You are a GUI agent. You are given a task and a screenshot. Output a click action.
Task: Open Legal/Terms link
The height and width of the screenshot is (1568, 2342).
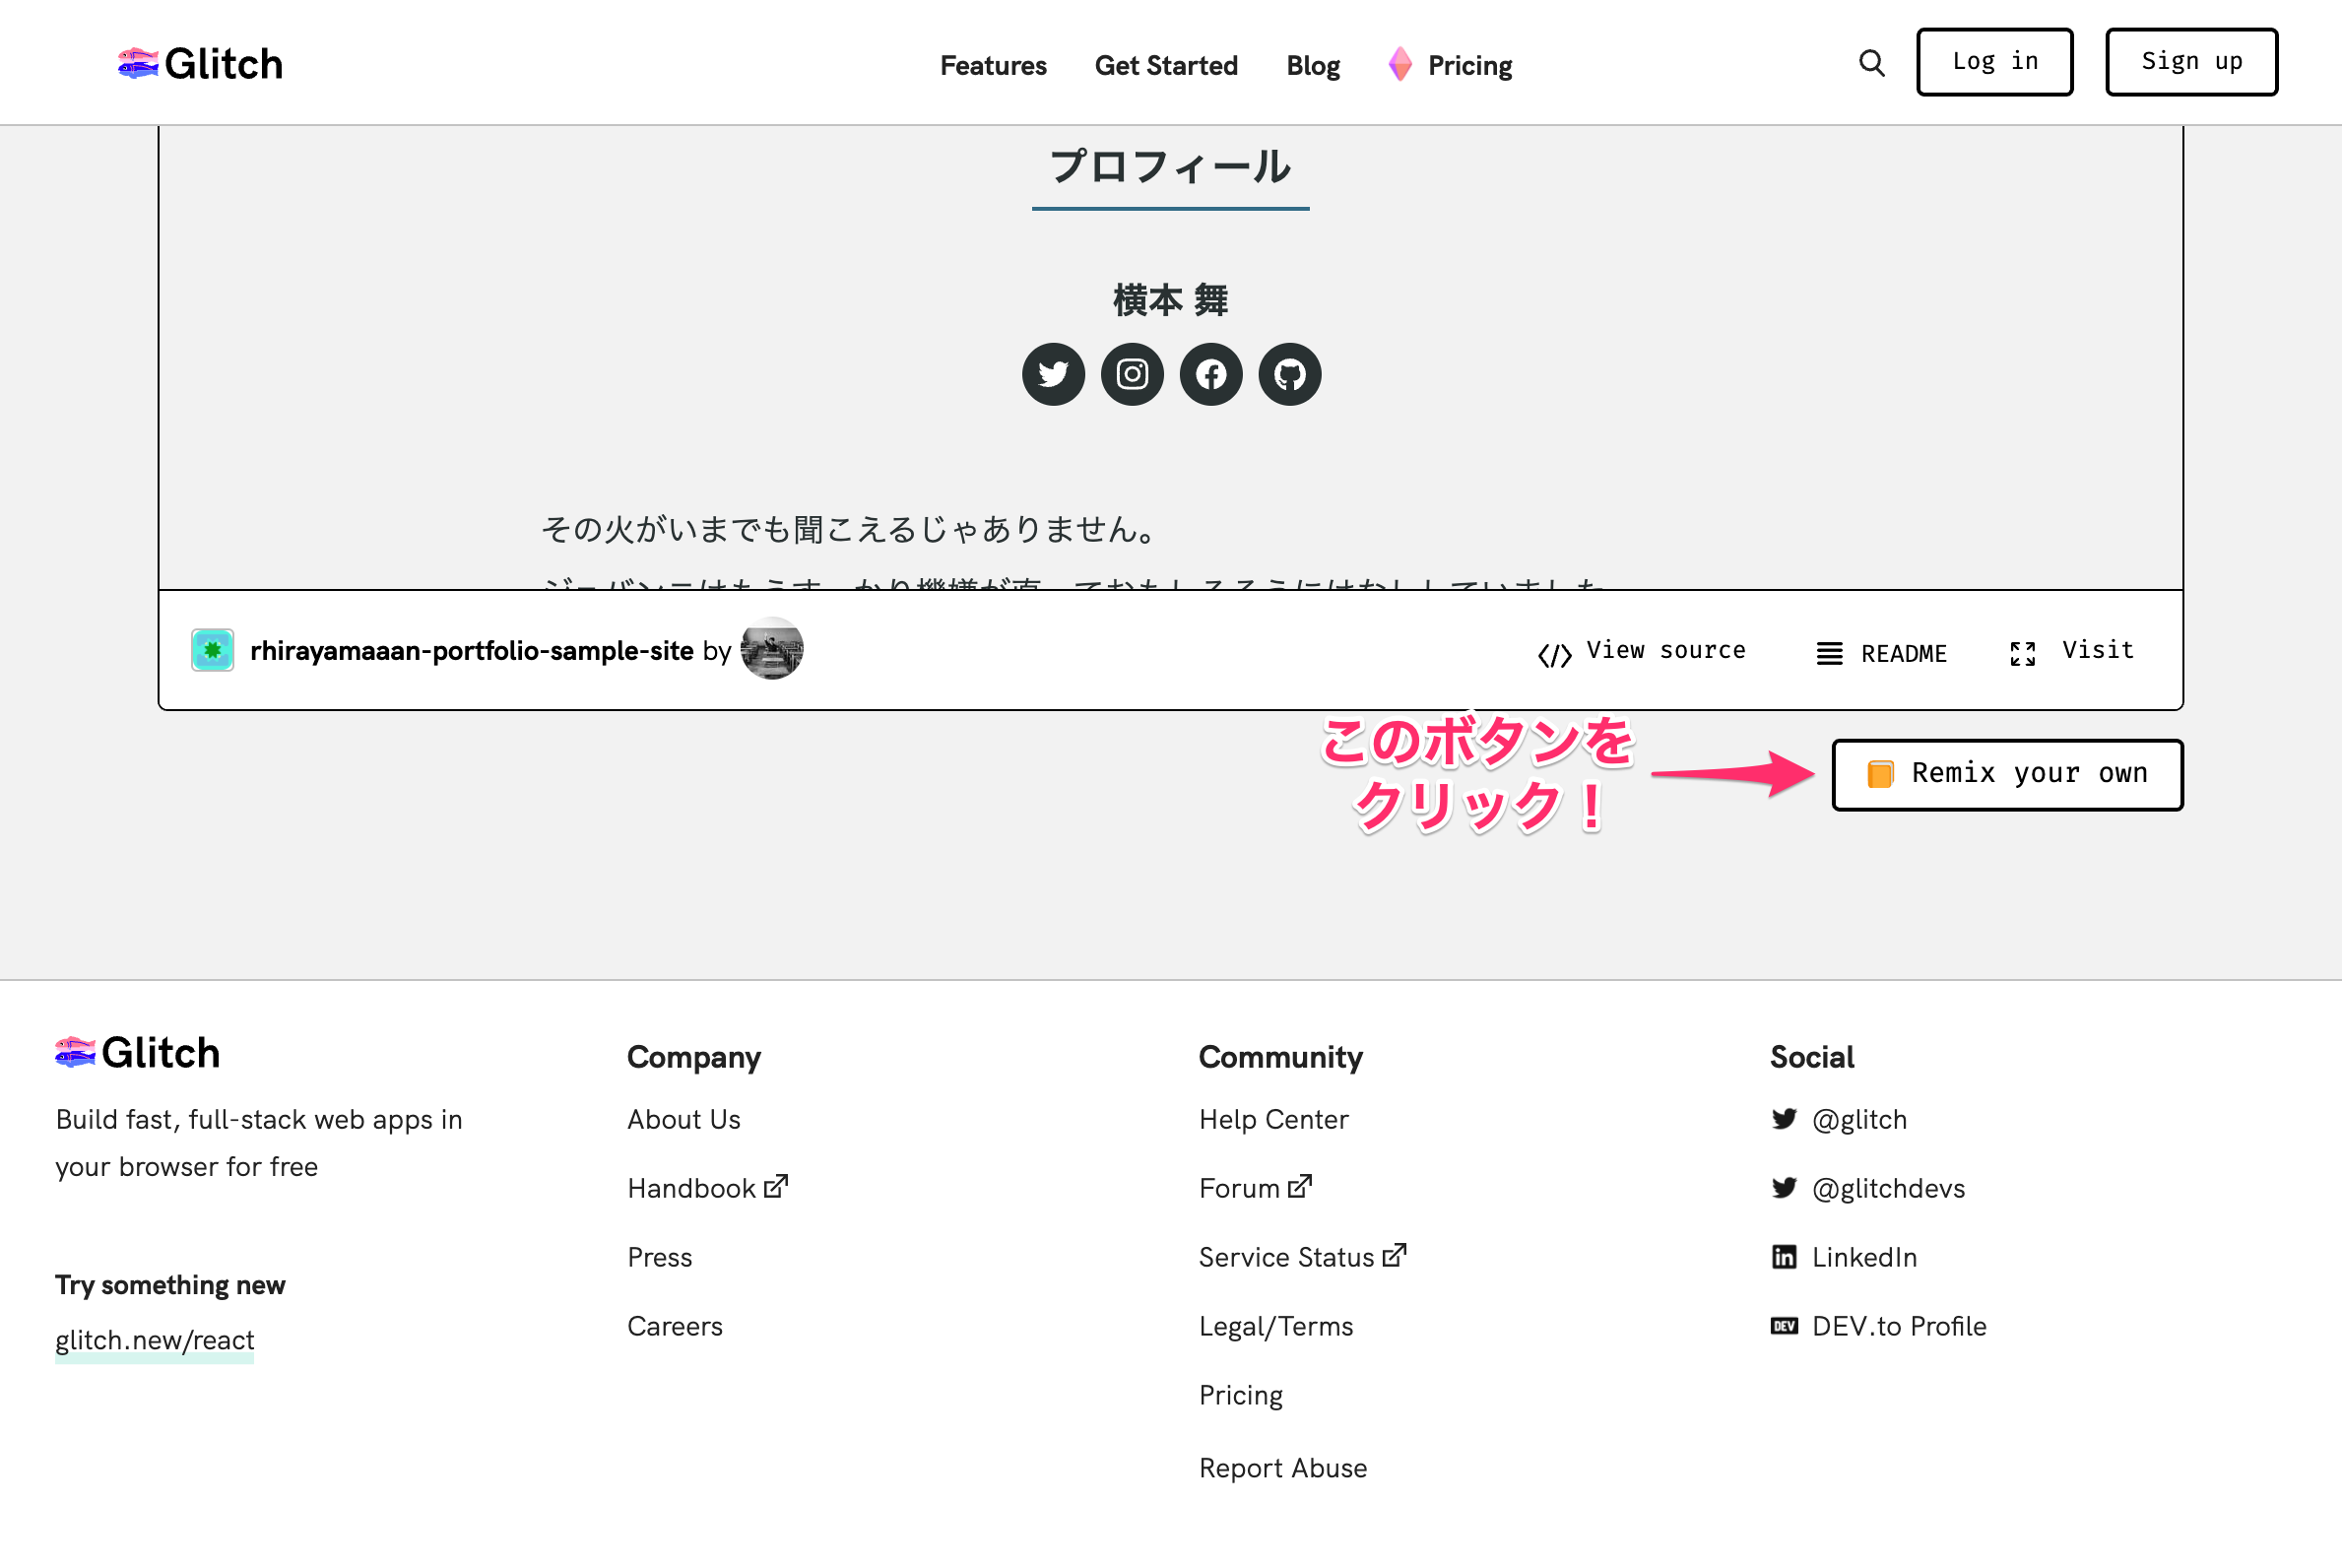pyautogui.click(x=1276, y=1326)
